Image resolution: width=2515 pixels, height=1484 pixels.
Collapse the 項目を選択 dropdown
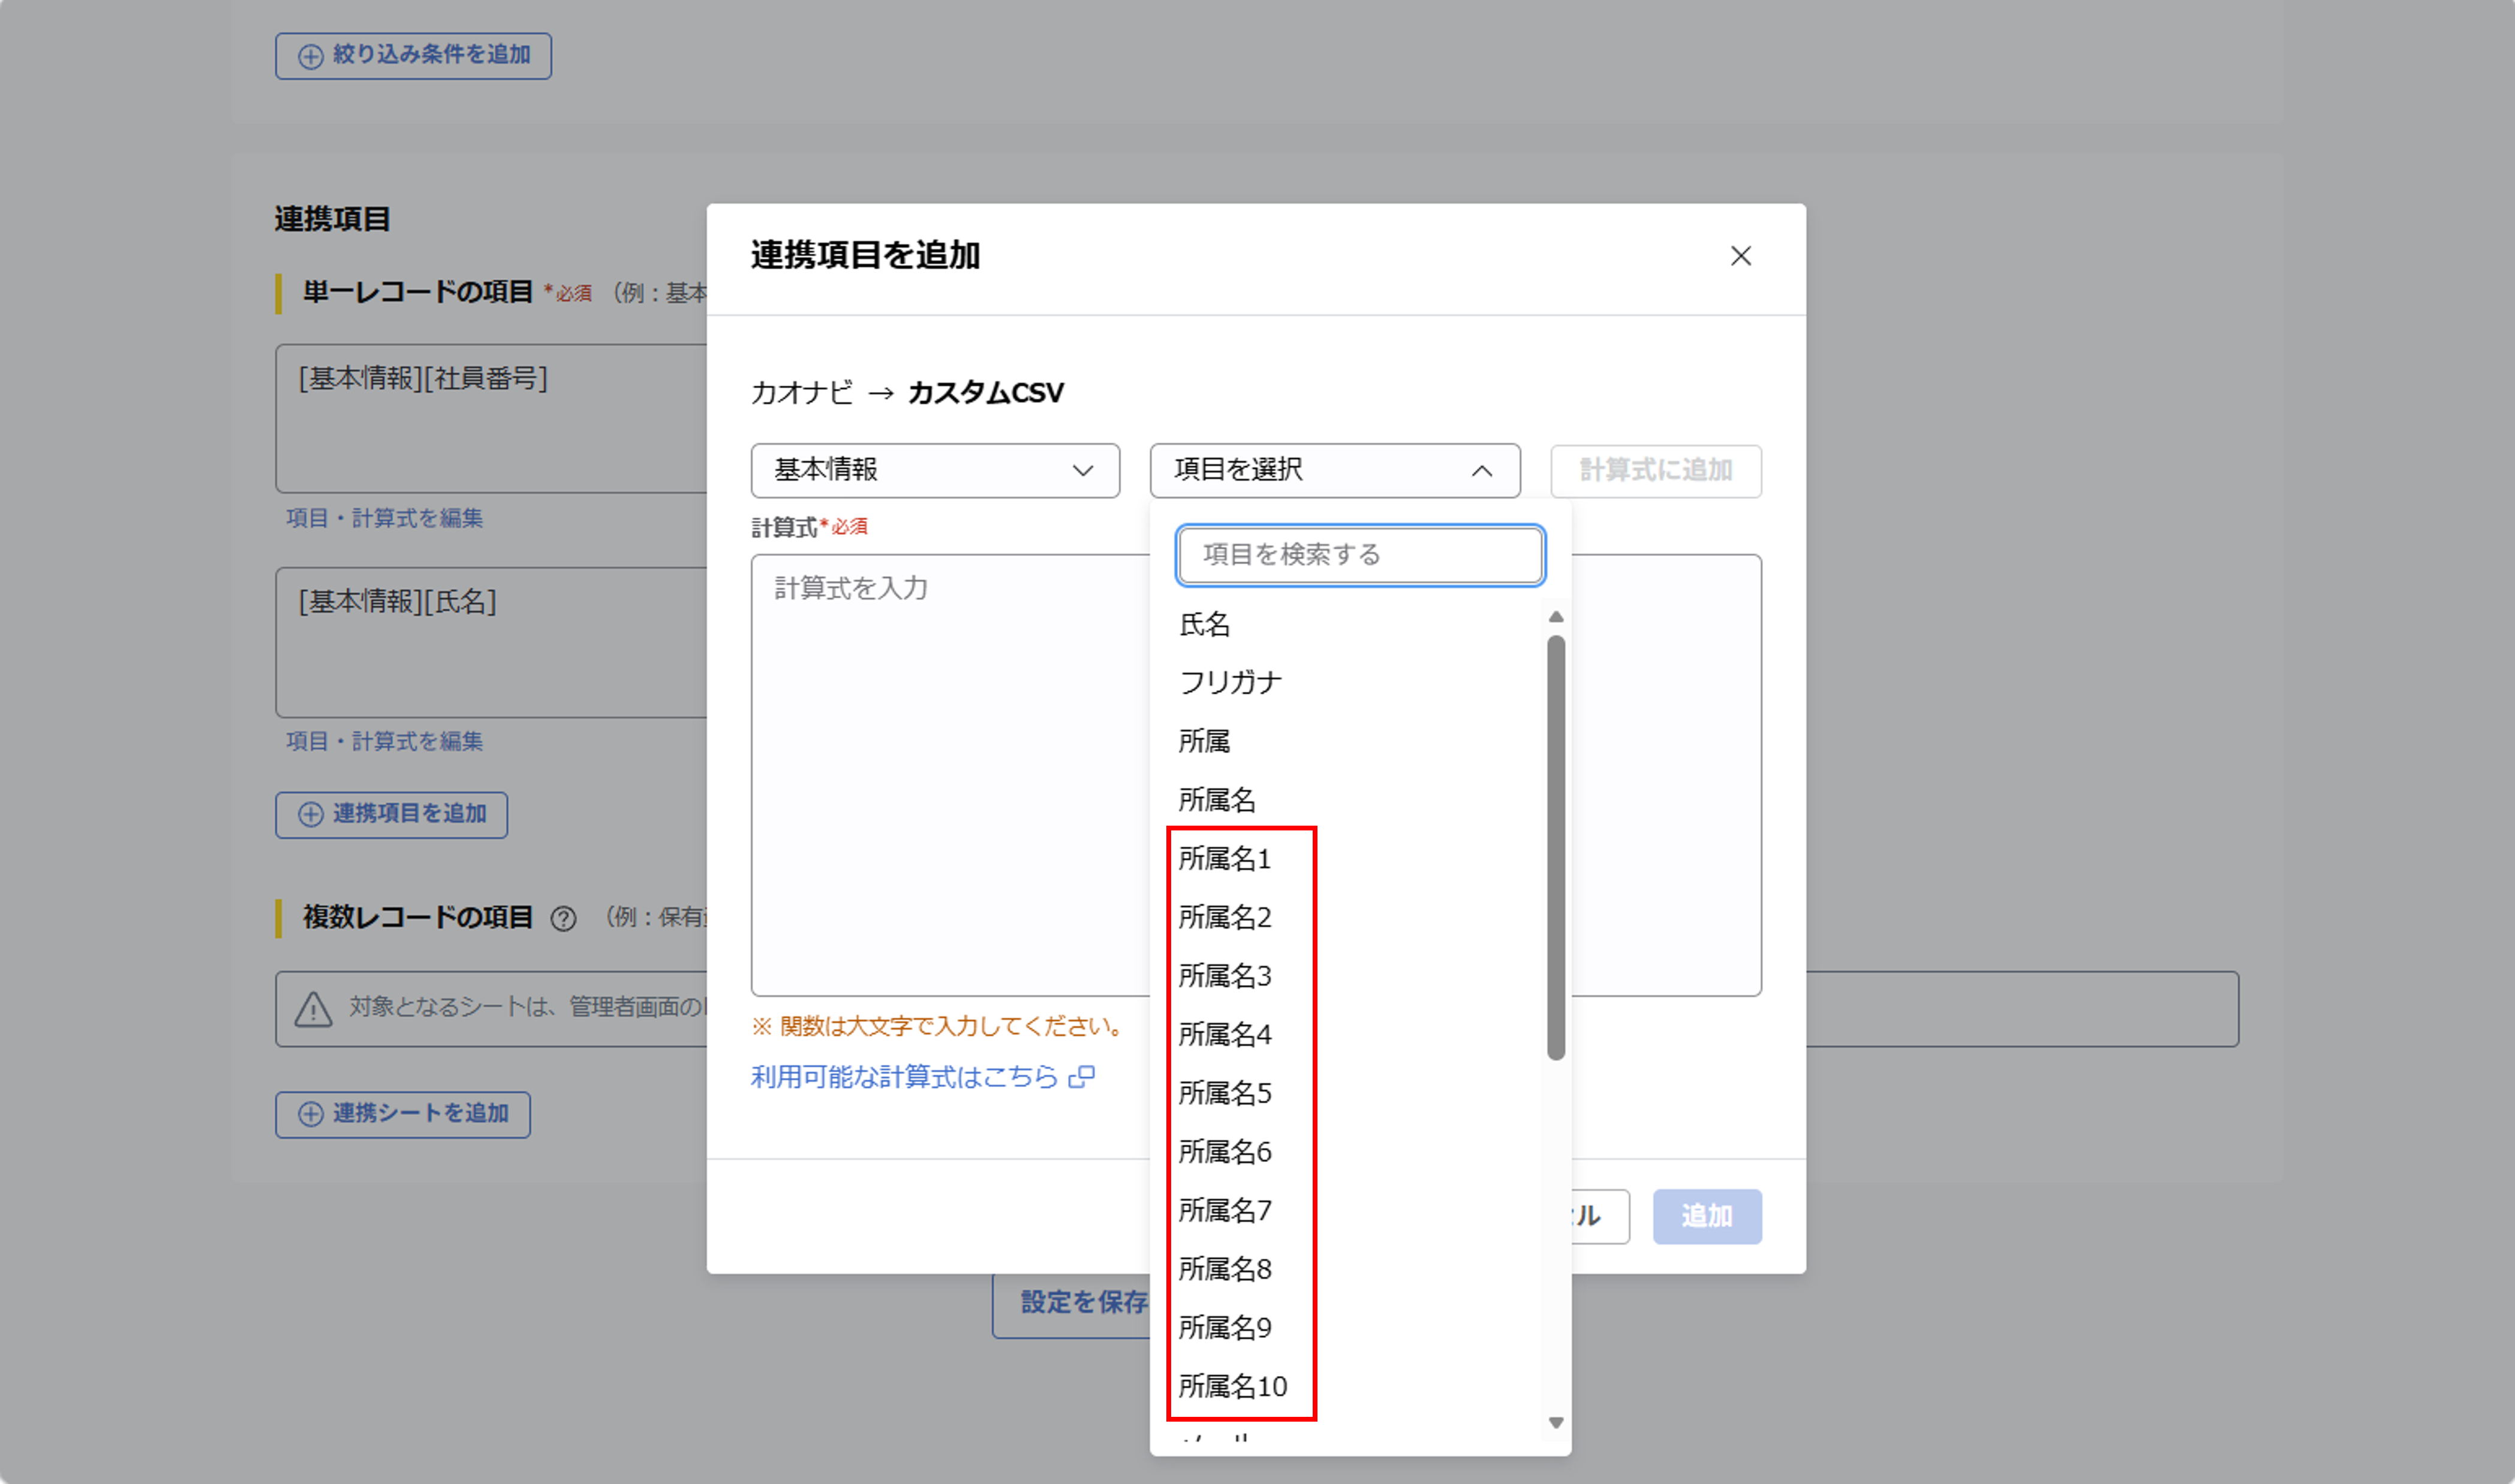[x=1335, y=470]
